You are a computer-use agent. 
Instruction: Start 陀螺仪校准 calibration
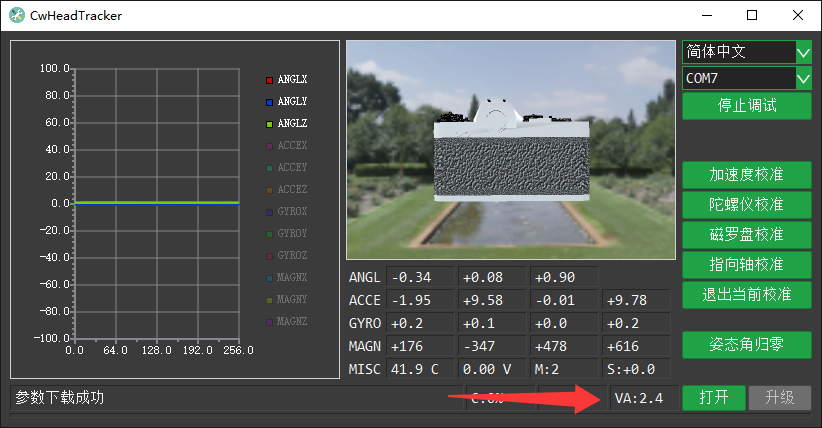[x=747, y=205]
